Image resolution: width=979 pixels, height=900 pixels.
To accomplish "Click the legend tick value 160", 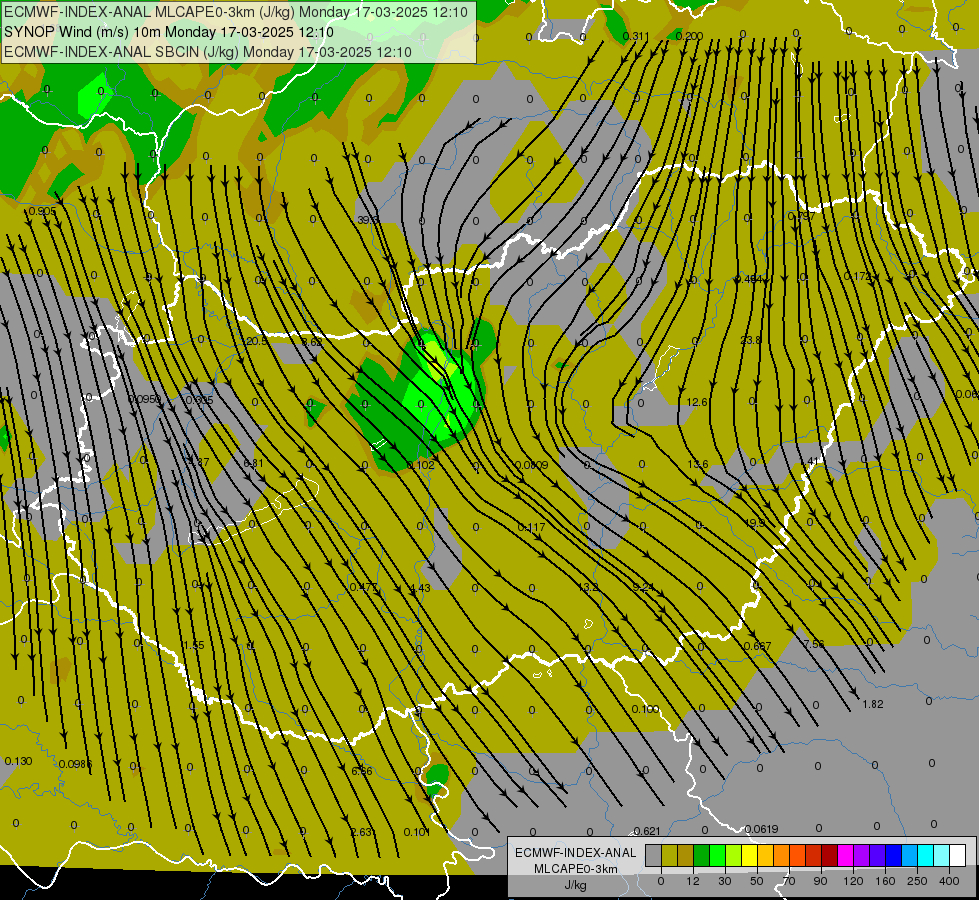I will click(x=885, y=881).
